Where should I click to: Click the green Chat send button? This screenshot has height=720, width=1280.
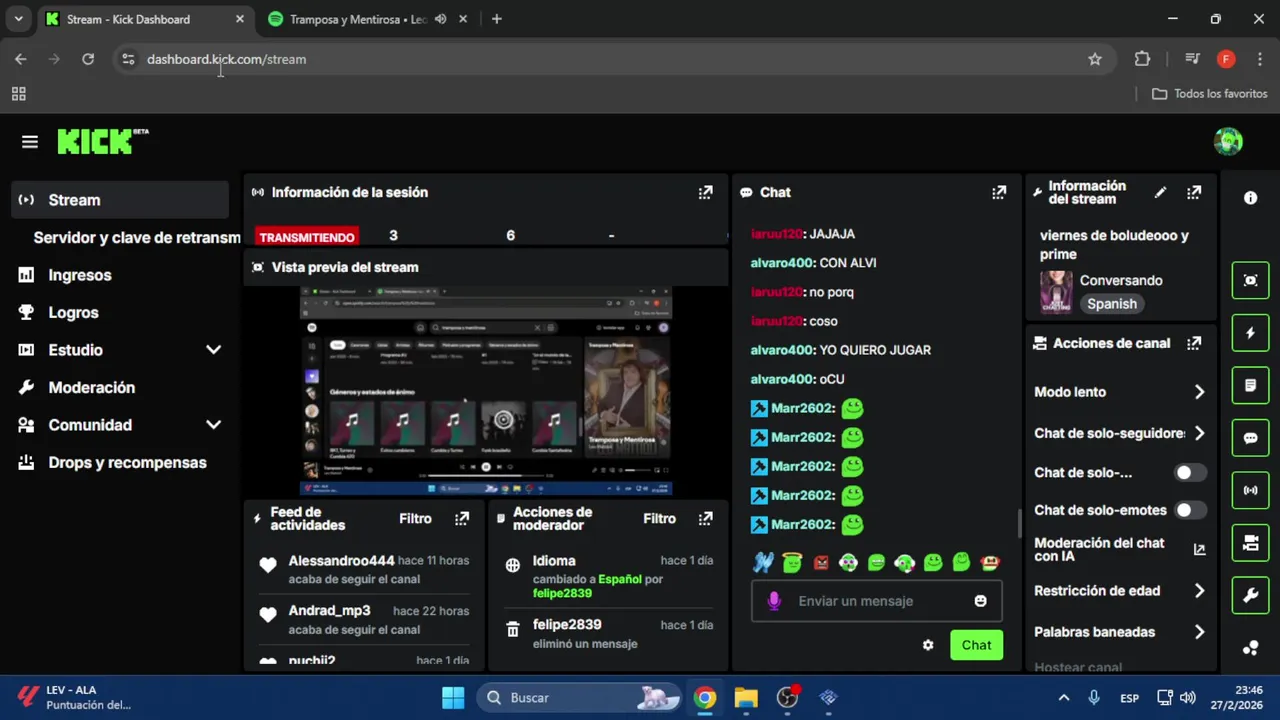click(976, 645)
